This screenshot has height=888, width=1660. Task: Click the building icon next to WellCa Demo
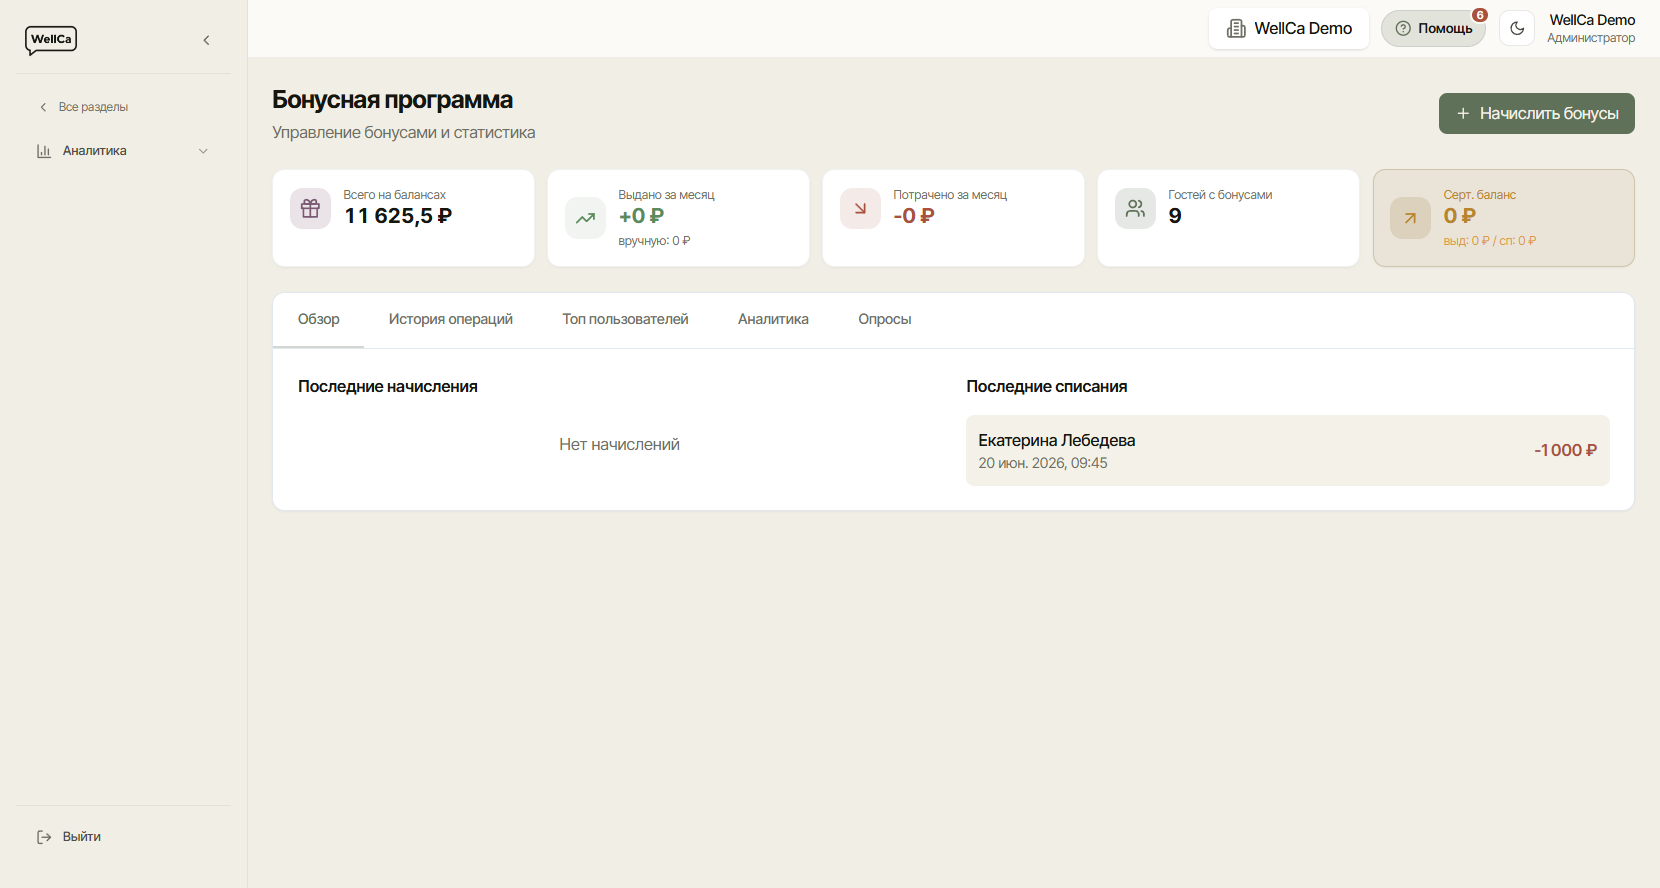coord(1236,29)
